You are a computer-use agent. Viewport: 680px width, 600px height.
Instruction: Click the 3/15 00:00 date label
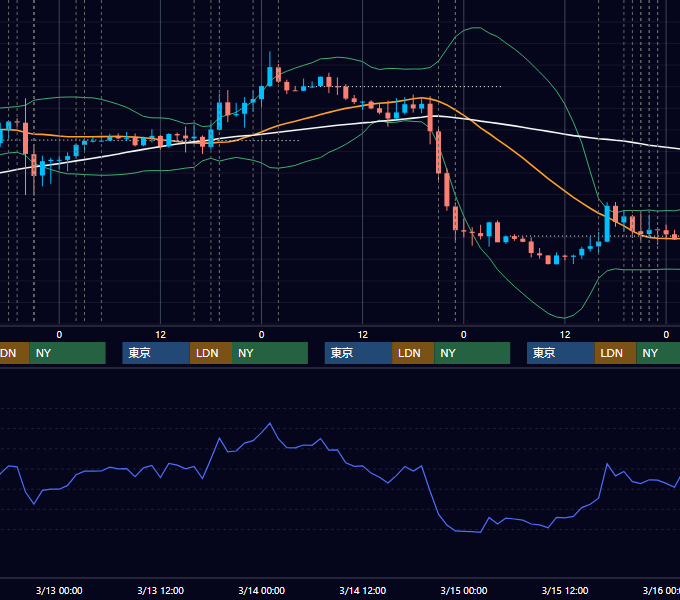click(464, 590)
